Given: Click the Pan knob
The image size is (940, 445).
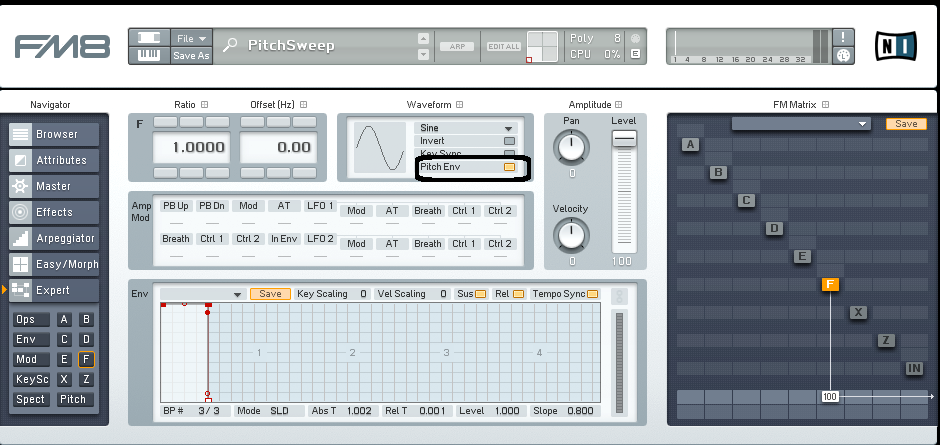Looking at the screenshot, I should tap(571, 146).
